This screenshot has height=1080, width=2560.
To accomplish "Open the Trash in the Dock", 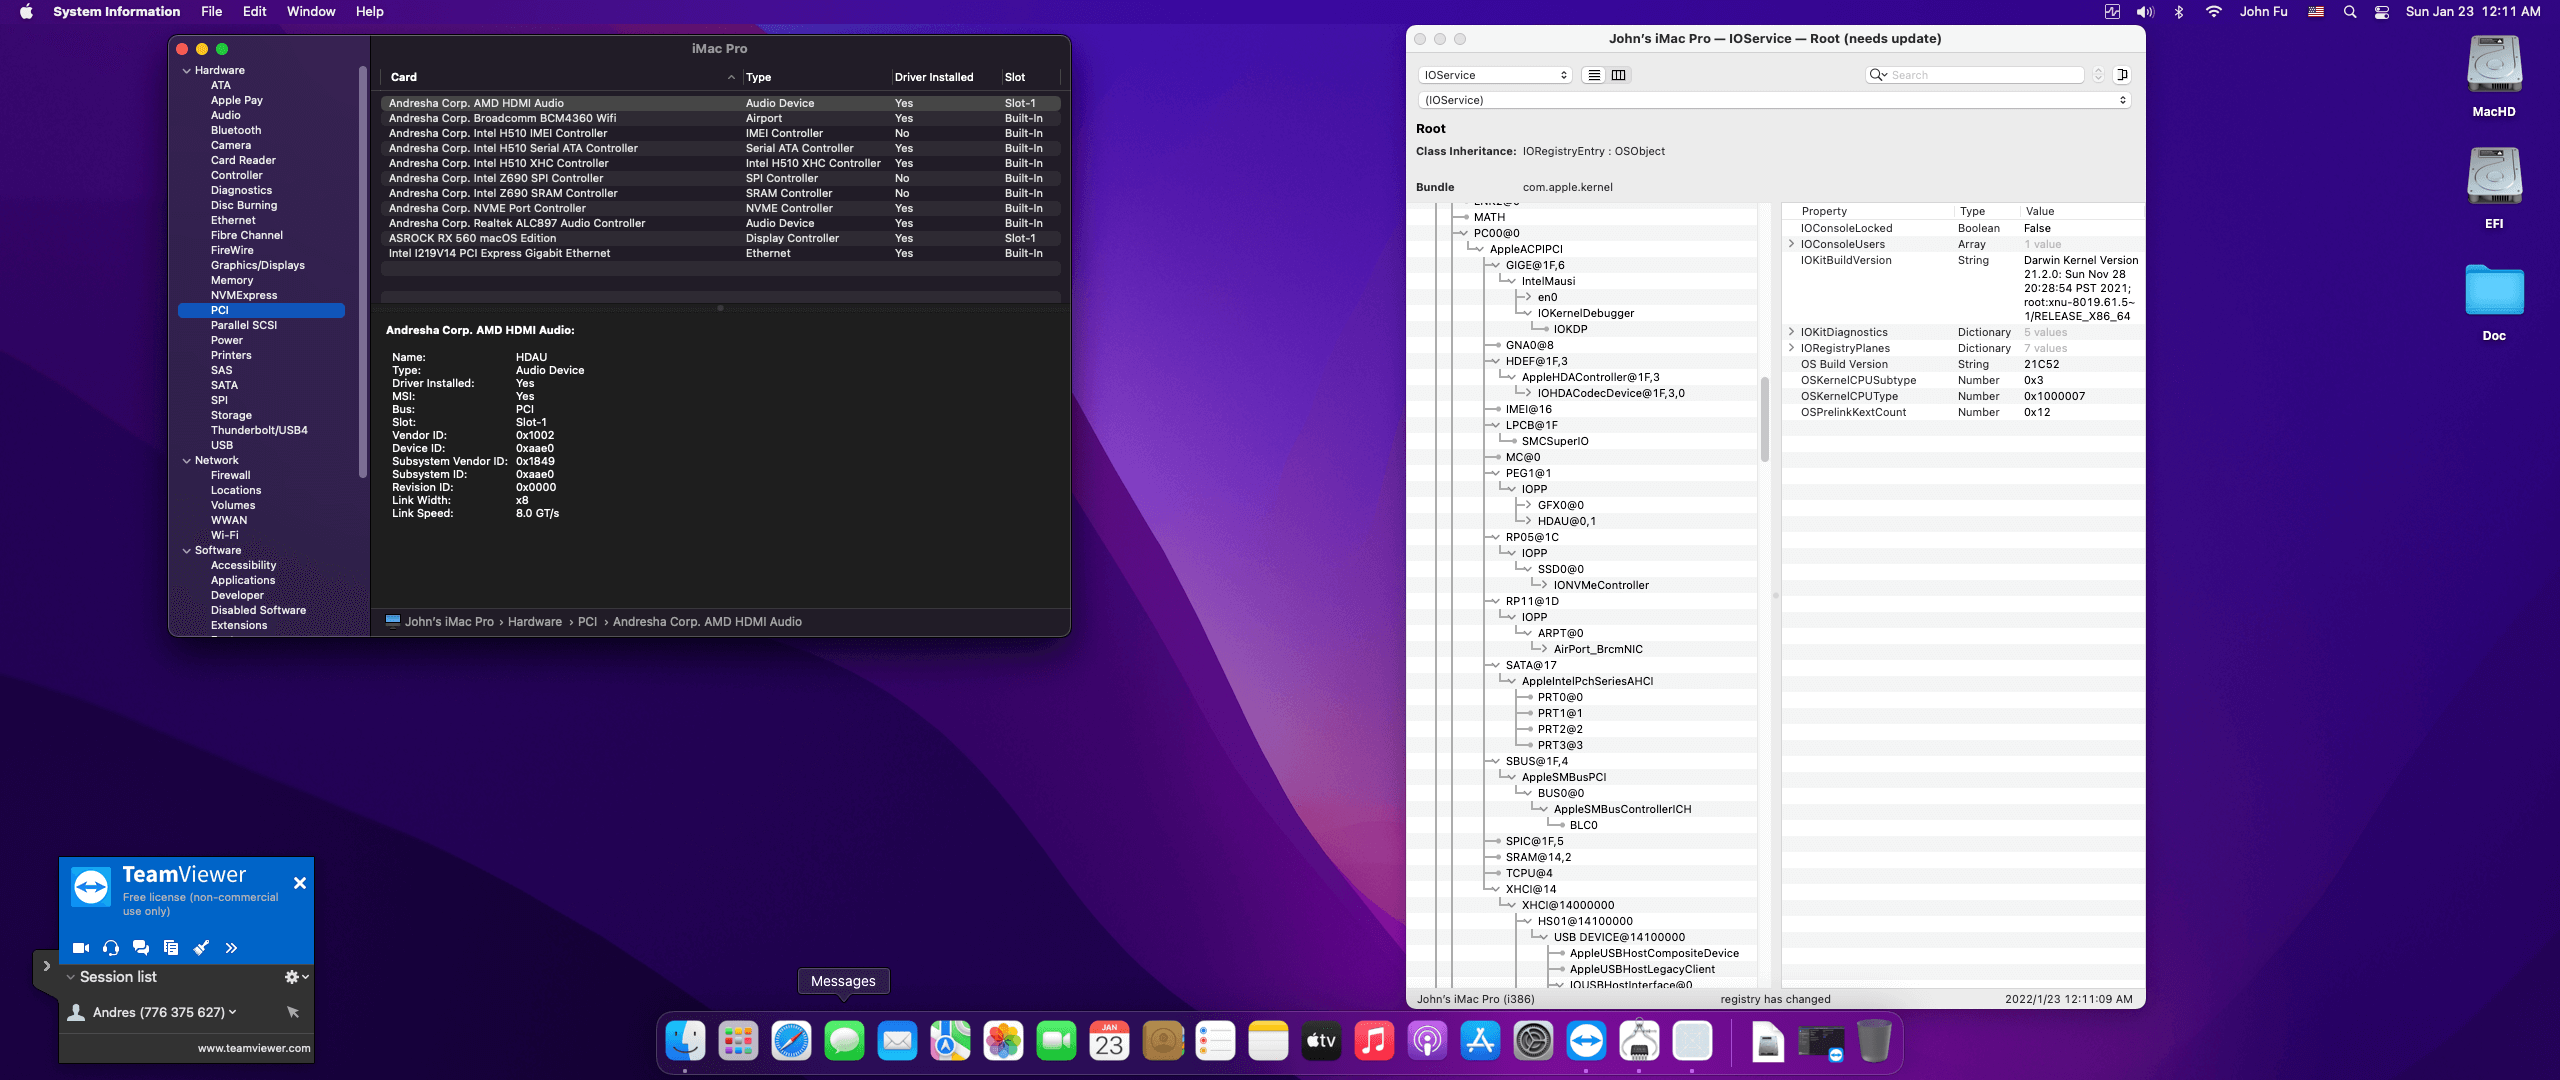I will (x=1874, y=1041).
